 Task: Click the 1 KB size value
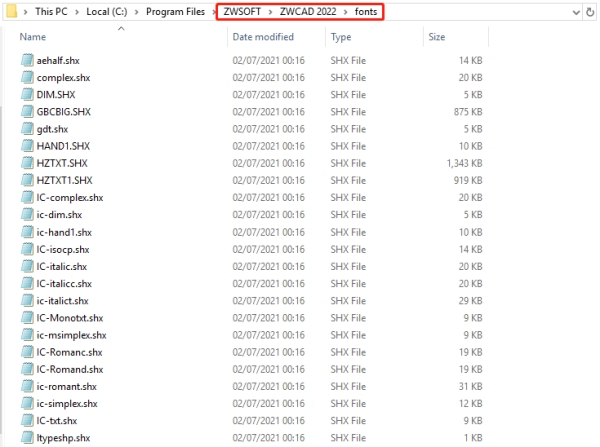click(473, 438)
